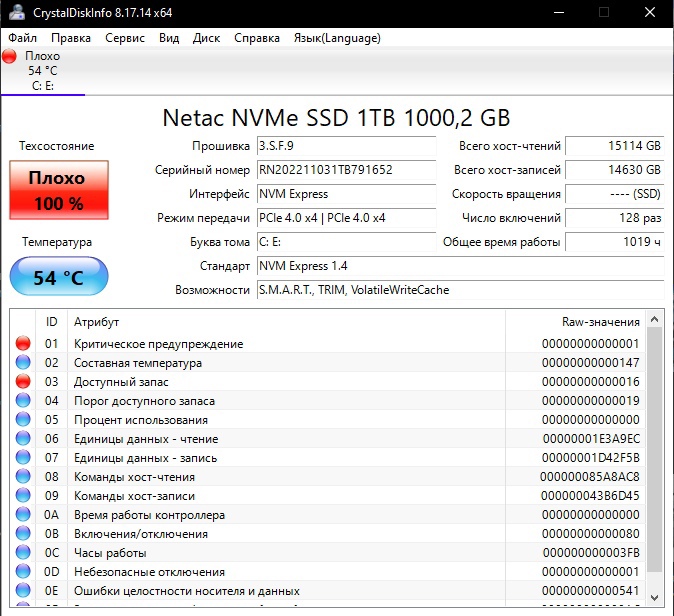Click the Прошивка 3.S.F.9 field
Screen dimensions: 674x616
pos(346,146)
